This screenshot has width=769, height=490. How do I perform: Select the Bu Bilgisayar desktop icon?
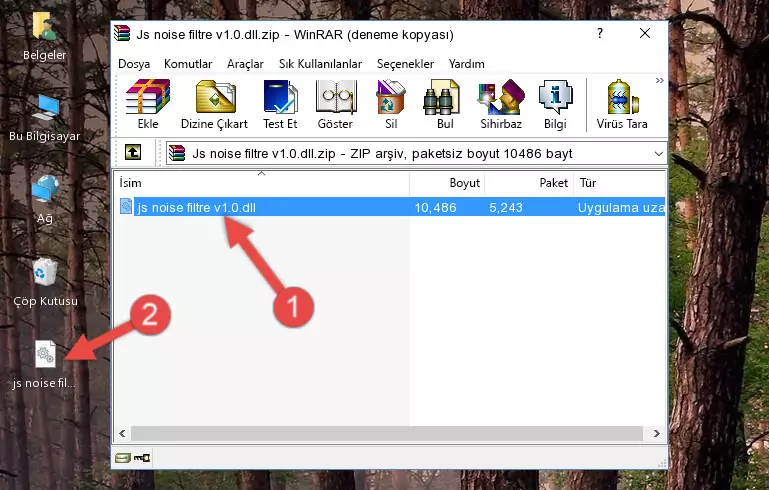(x=45, y=119)
